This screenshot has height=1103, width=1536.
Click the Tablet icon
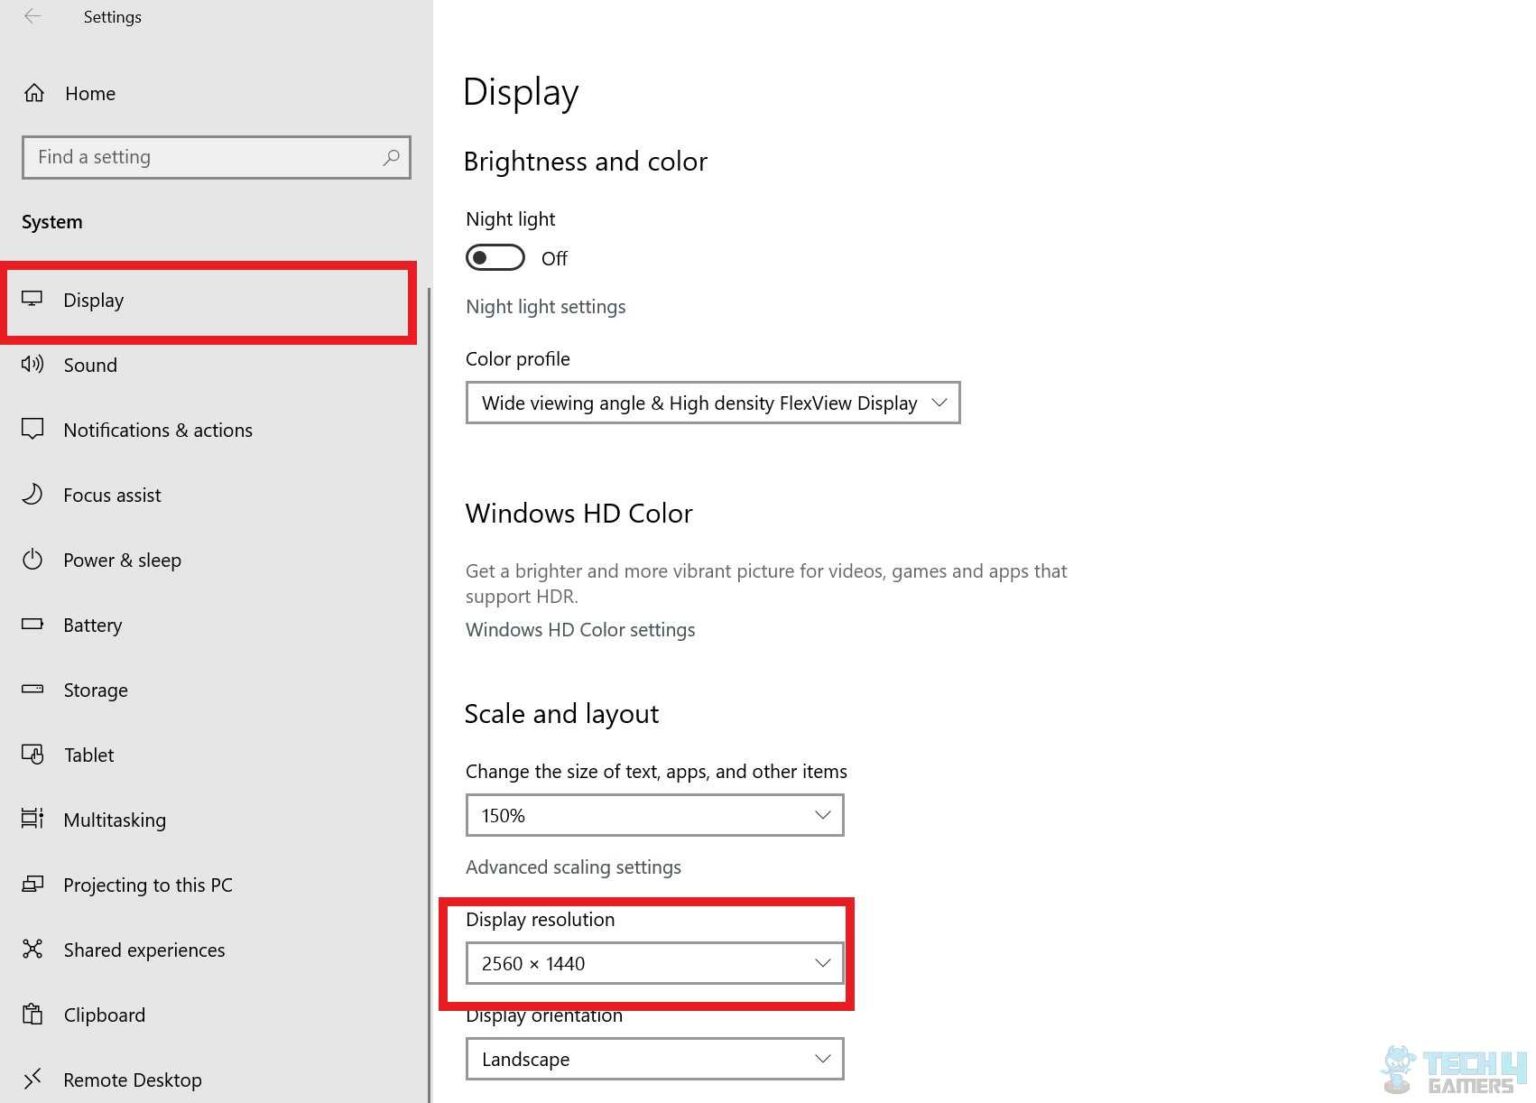(32, 754)
